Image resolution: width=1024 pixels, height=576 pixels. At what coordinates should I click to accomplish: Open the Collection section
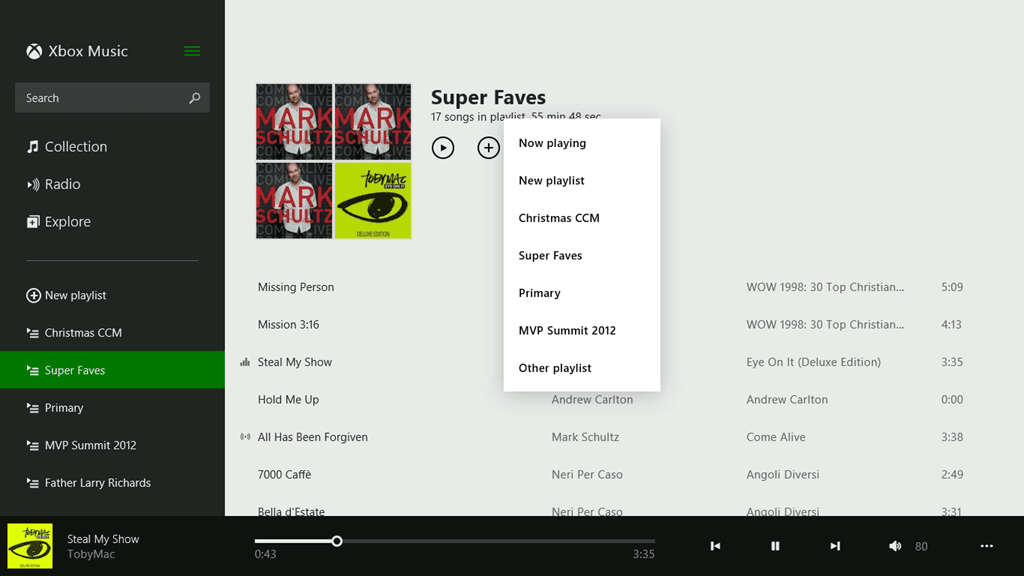click(x=75, y=147)
